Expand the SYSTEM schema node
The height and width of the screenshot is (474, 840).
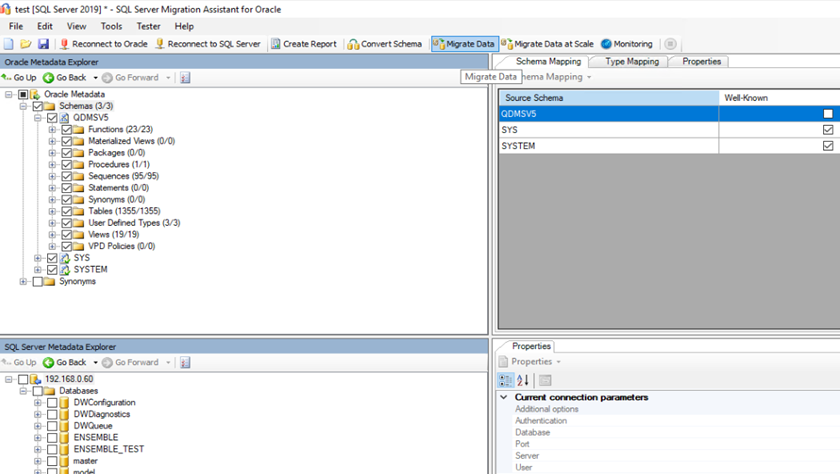(38, 270)
